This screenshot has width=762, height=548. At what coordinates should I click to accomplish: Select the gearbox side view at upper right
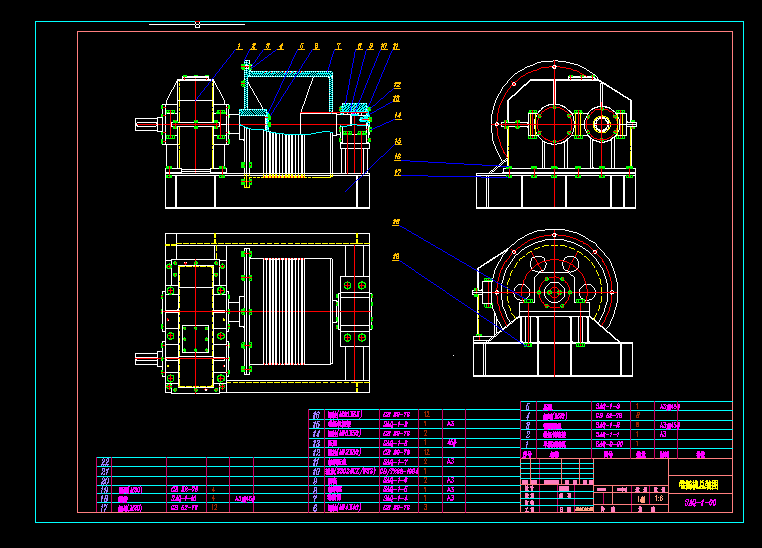click(556, 135)
